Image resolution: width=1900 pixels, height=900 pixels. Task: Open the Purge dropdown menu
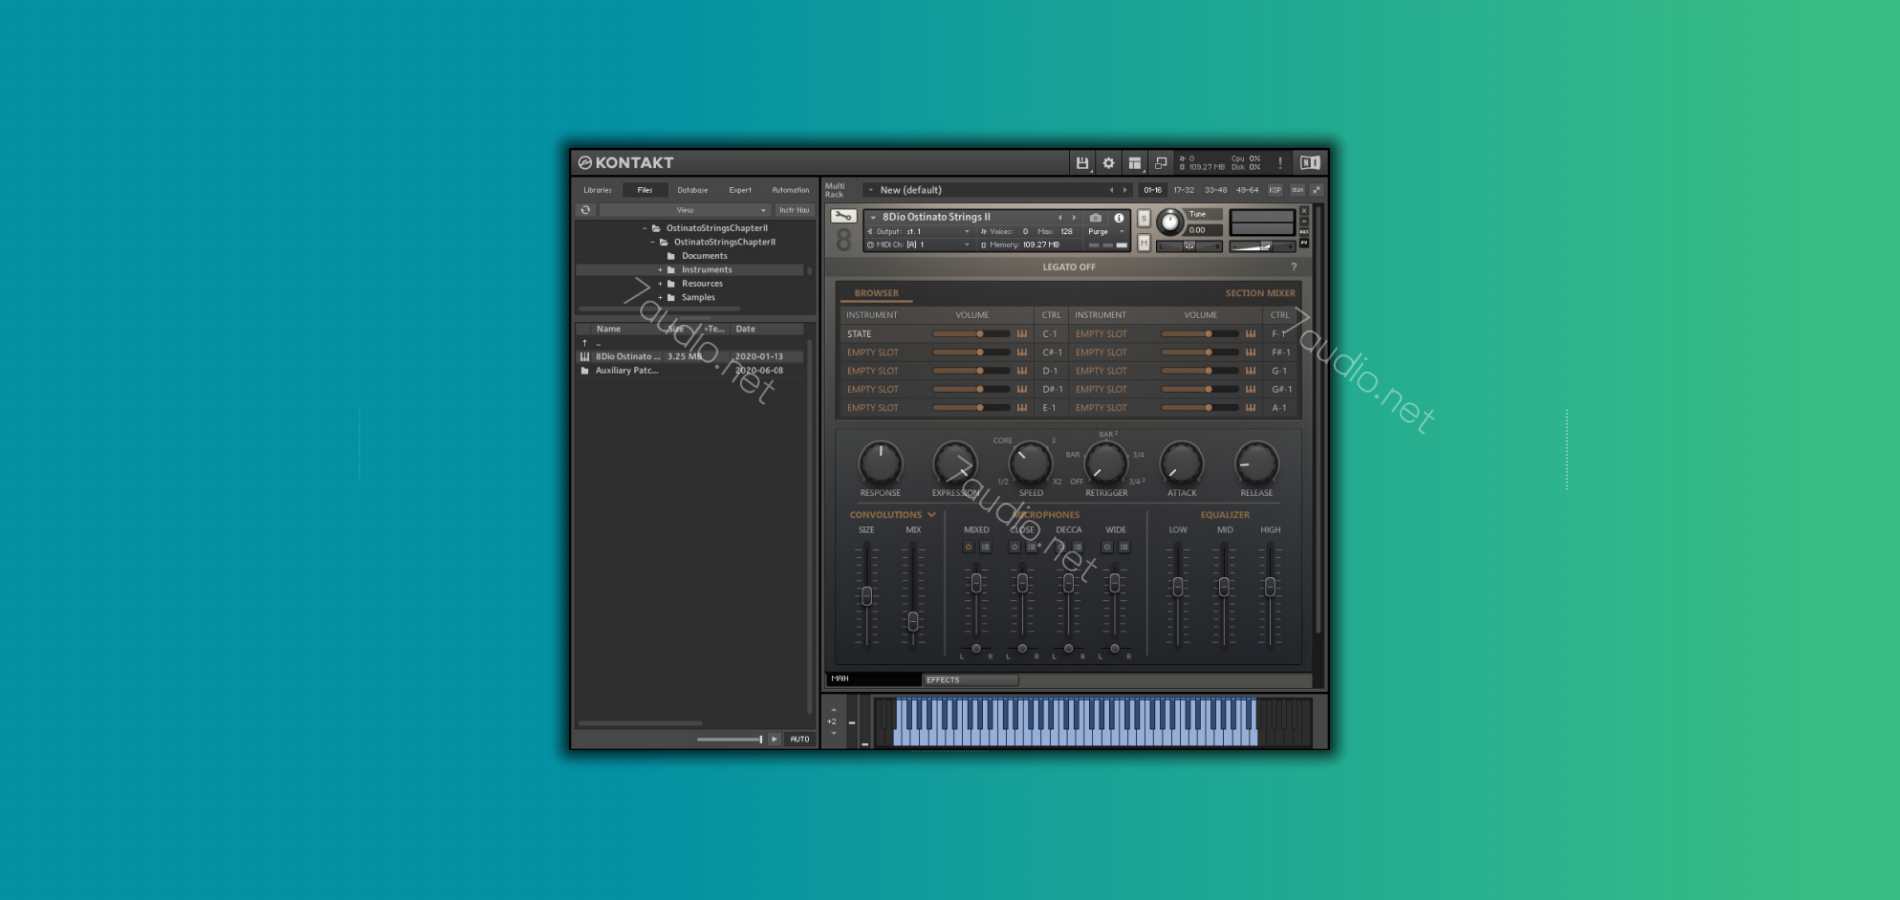(x=1104, y=231)
